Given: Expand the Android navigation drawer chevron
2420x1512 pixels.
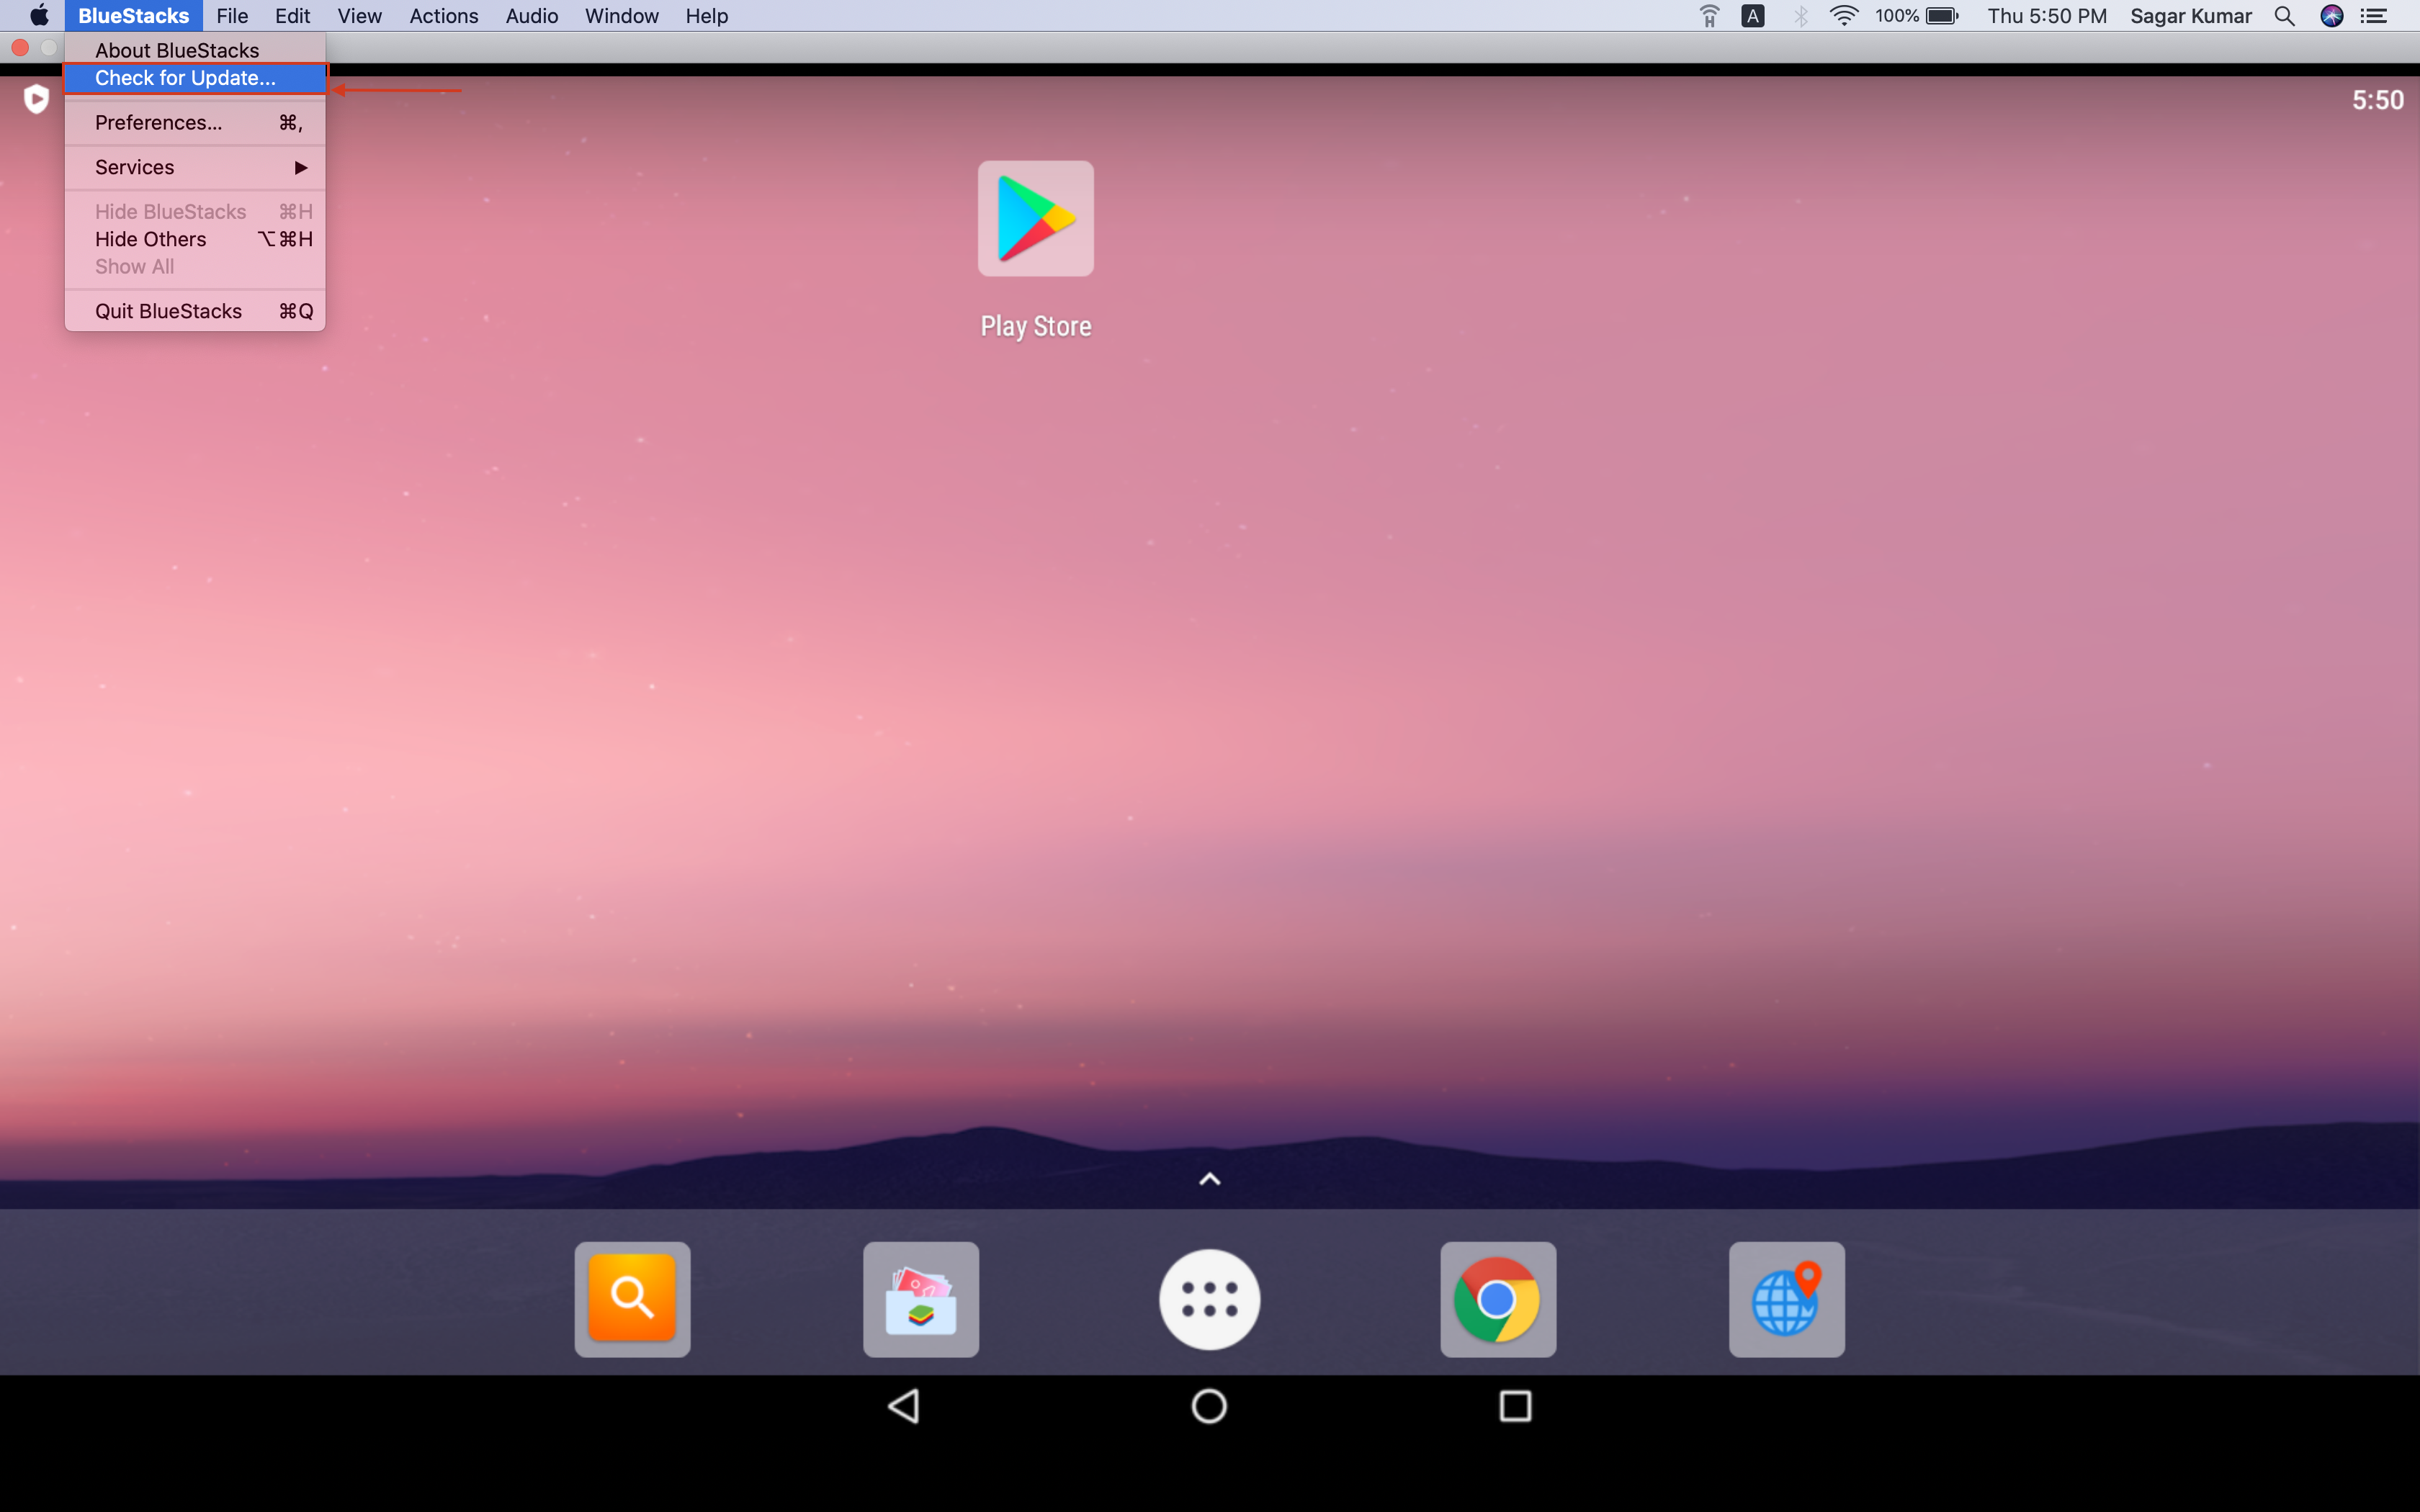Looking at the screenshot, I should [1209, 1177].
